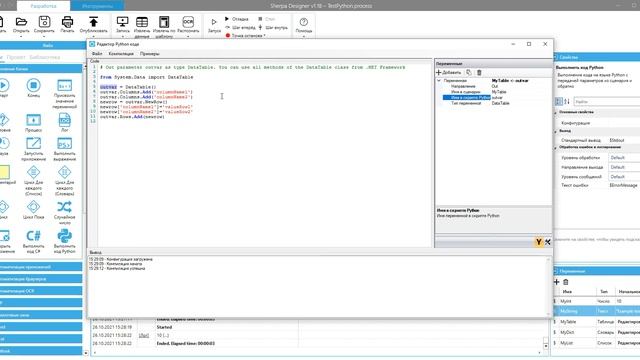Click the Help question-mark icon

pyautogui.click(x=304, y=22)
